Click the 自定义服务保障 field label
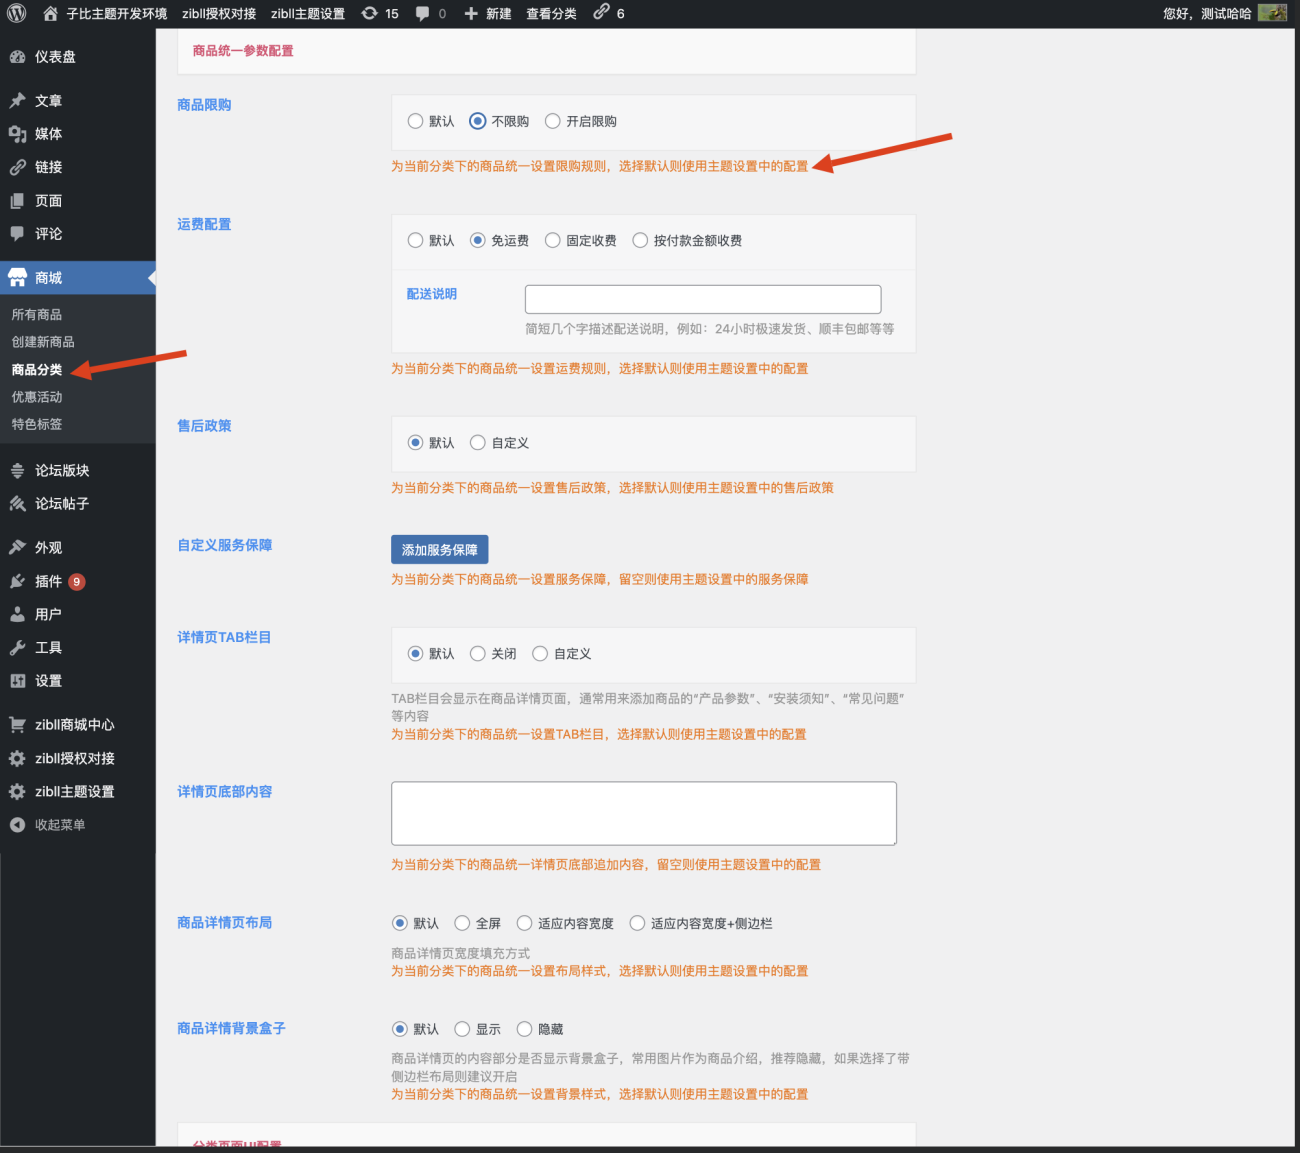The width and height of the screenshot is (1300, 1153). (x=225, y=545)
